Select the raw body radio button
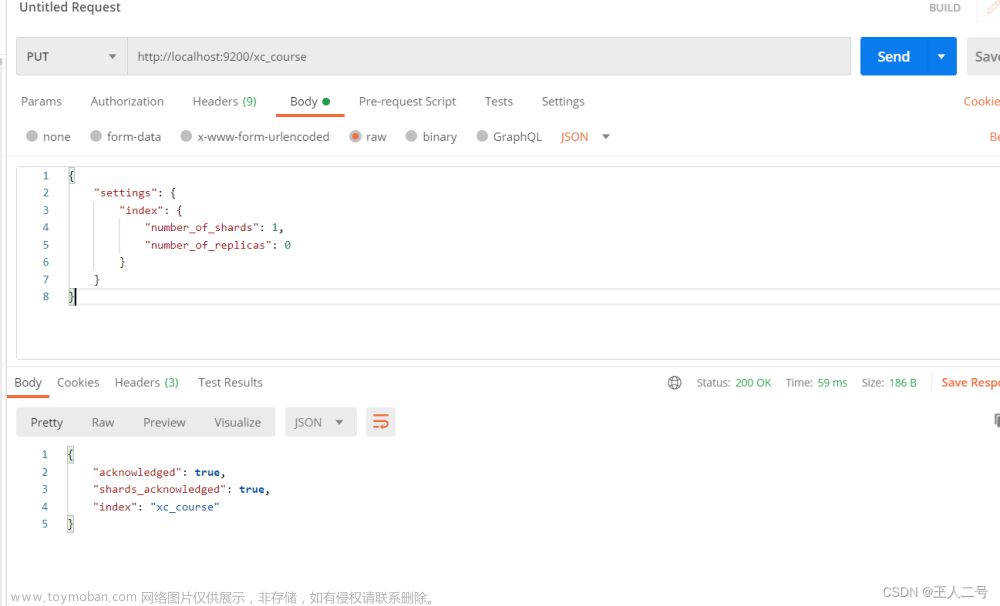 pyautogui.click(x=355, y=136)
